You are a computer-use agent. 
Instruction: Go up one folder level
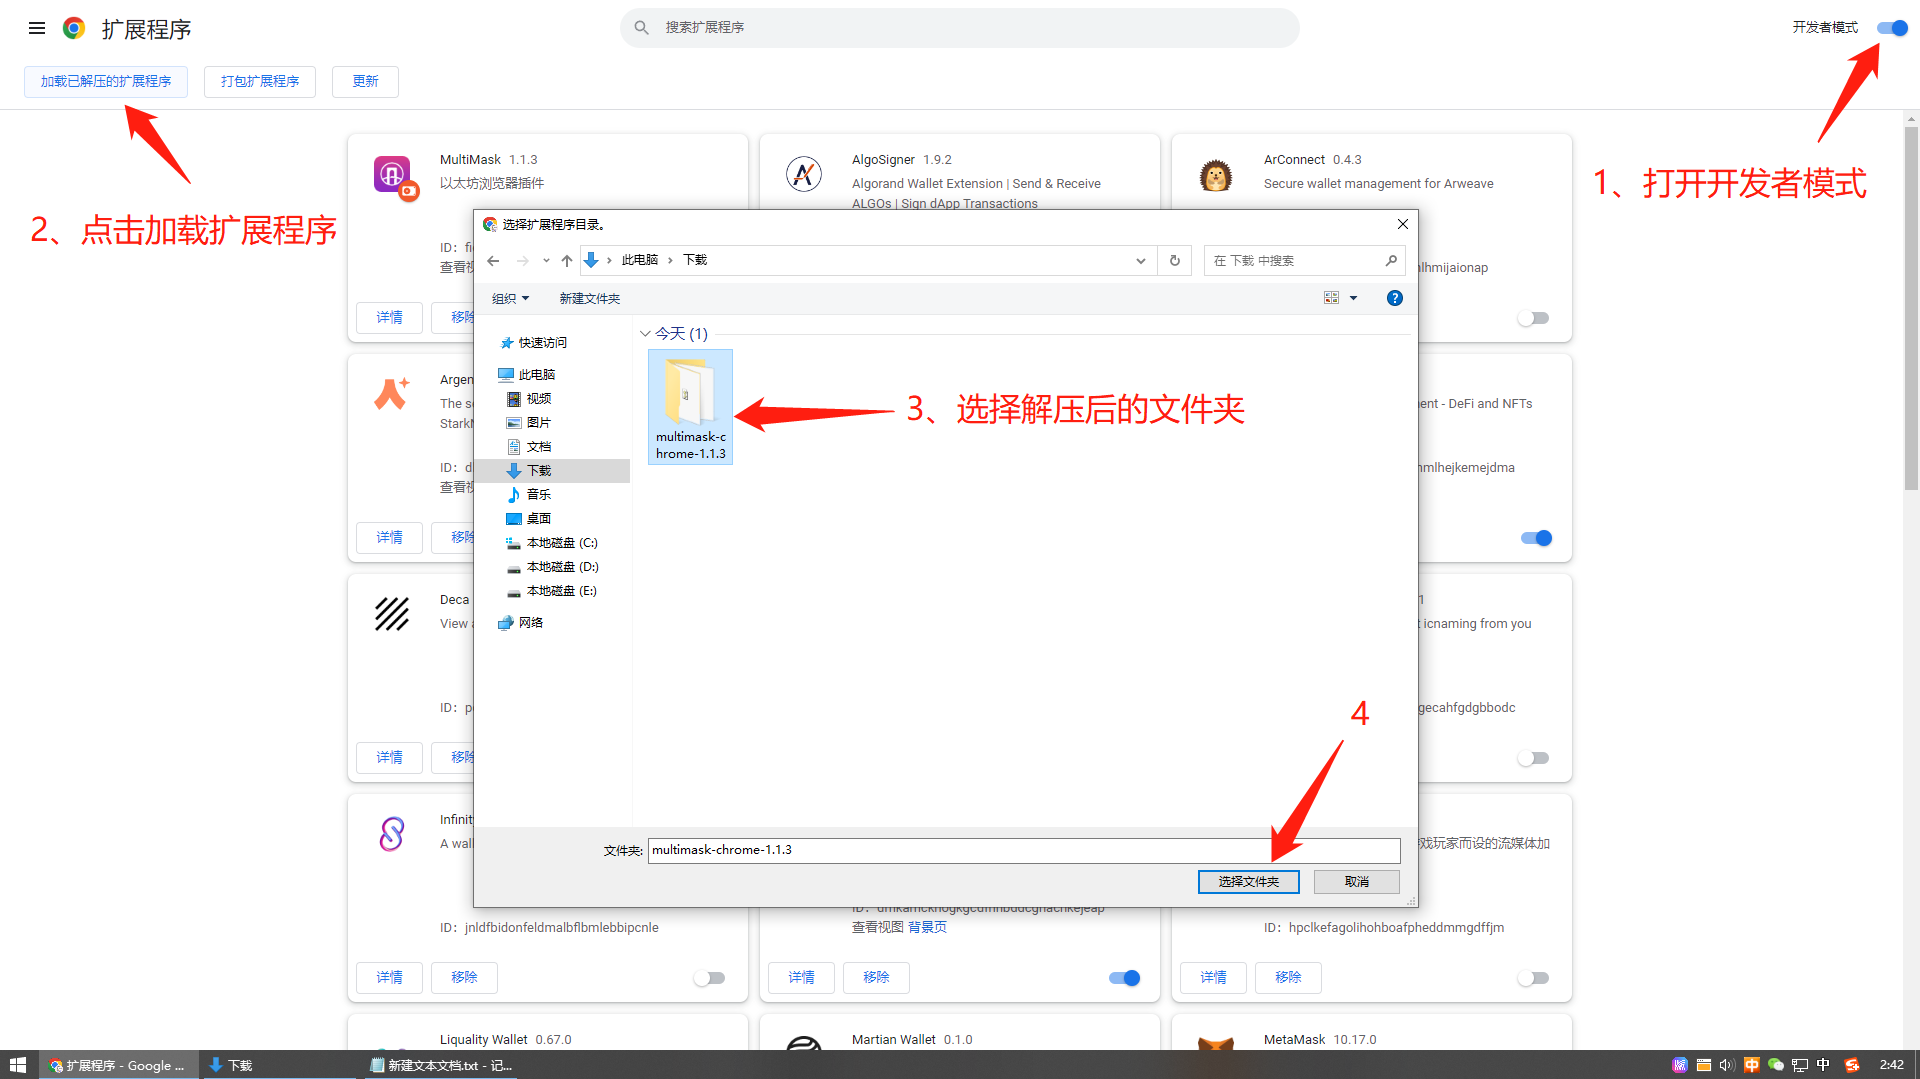point(567,261)
